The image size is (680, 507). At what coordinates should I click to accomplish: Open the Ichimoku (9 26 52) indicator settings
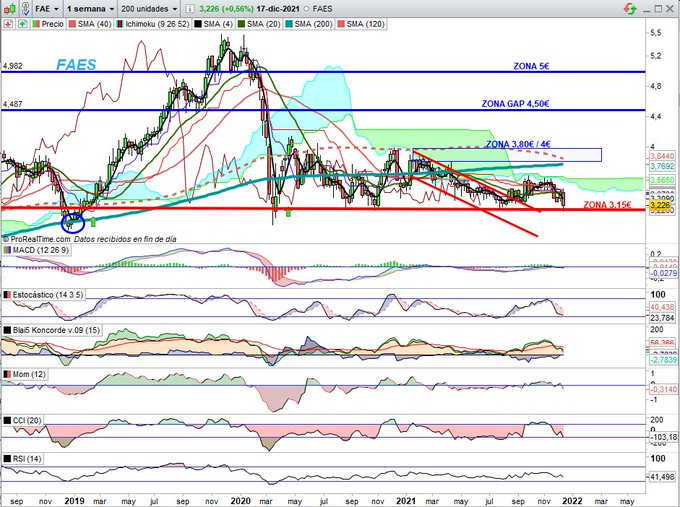(157, 24)
